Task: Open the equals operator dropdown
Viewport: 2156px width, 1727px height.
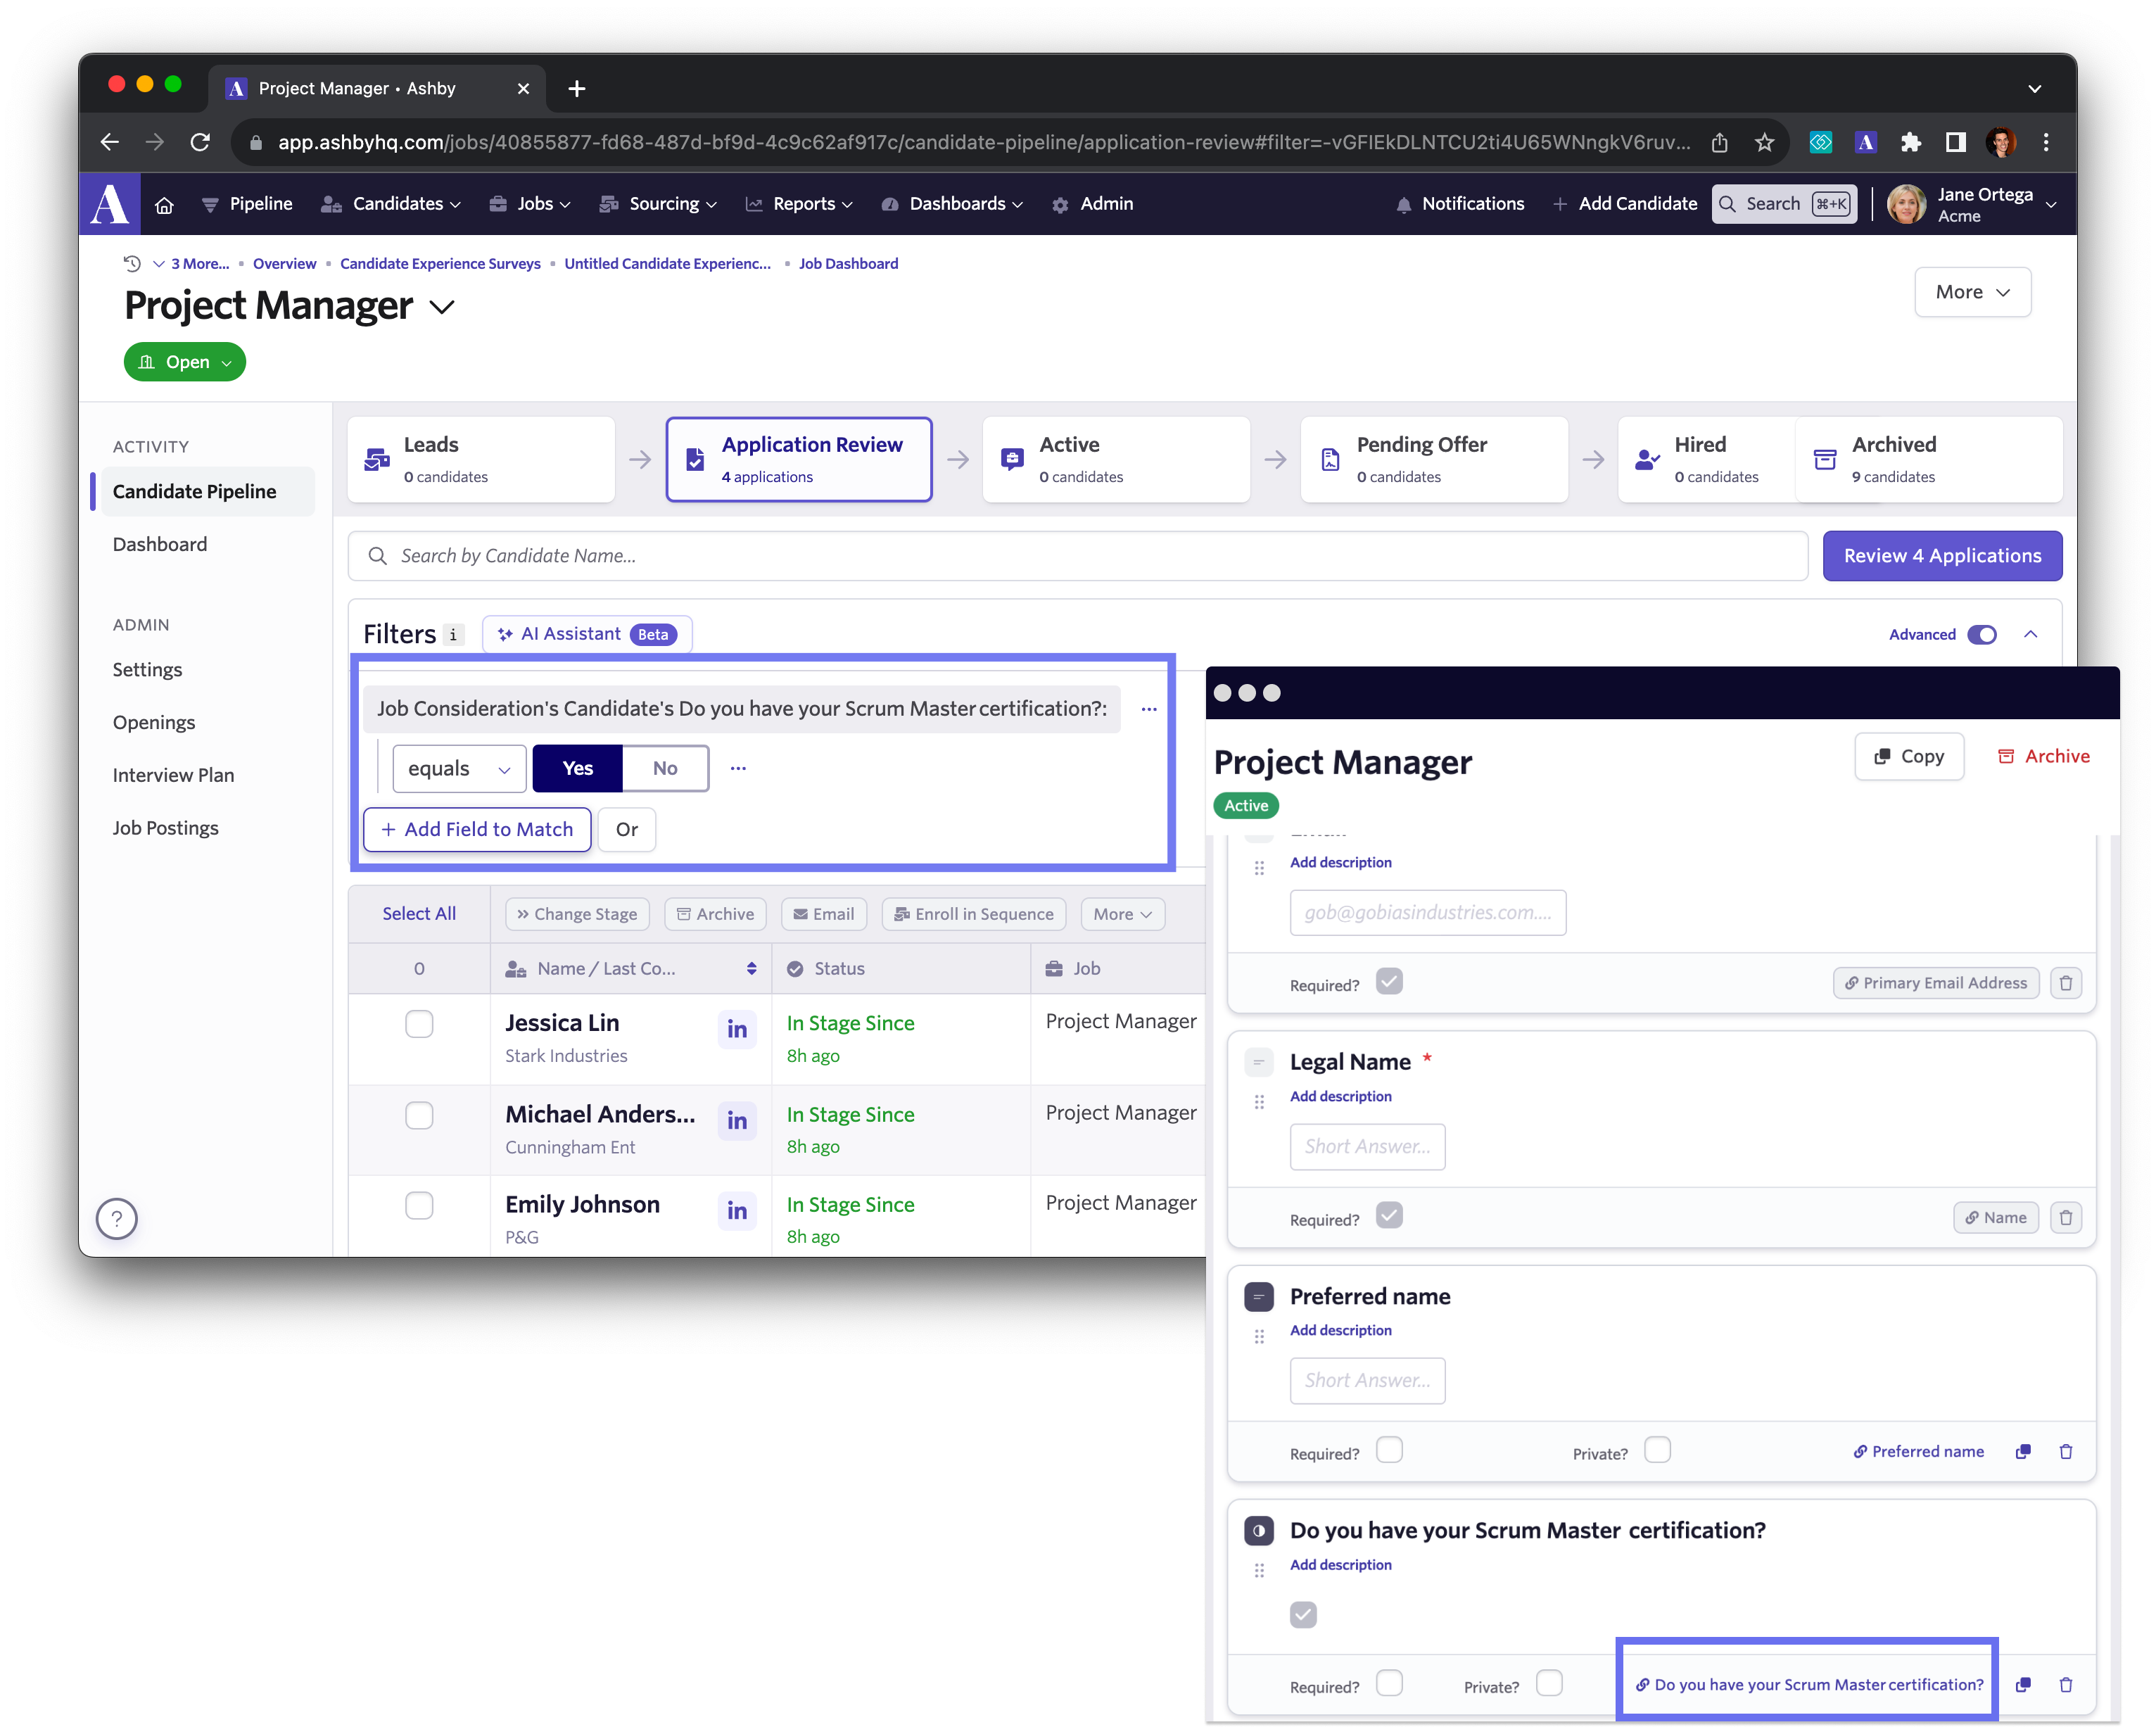Action: [x=459, y=768]
